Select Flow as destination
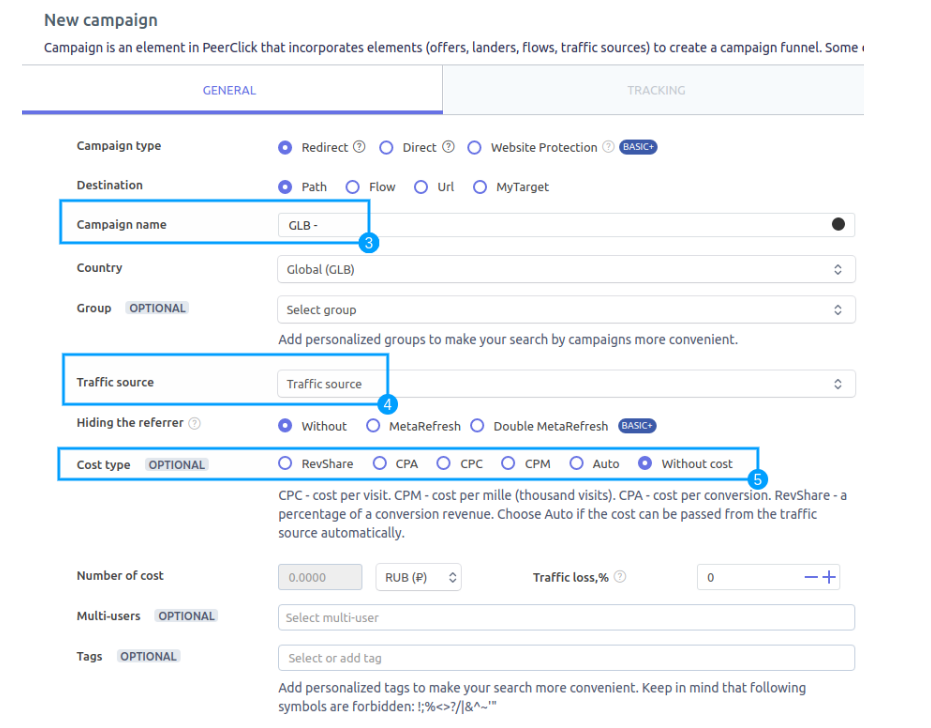The image size is (931, 728). click(353, 187)
